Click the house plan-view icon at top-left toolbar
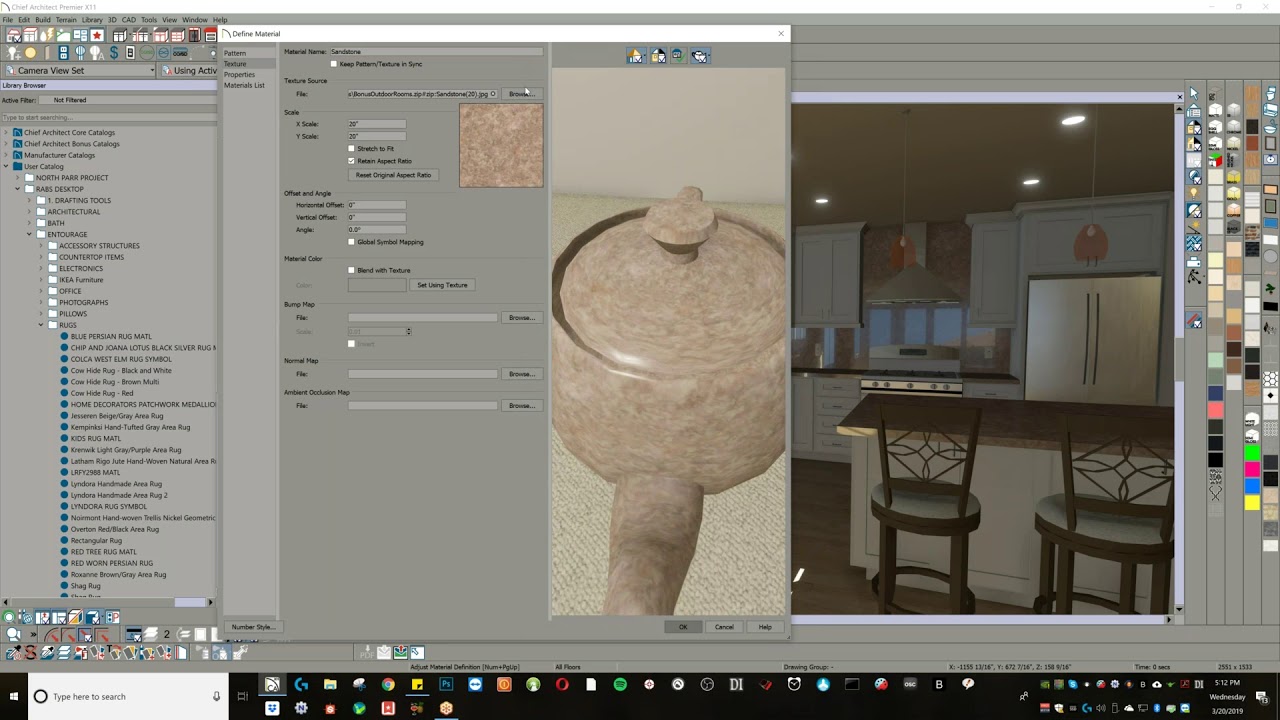 (14, 36)
